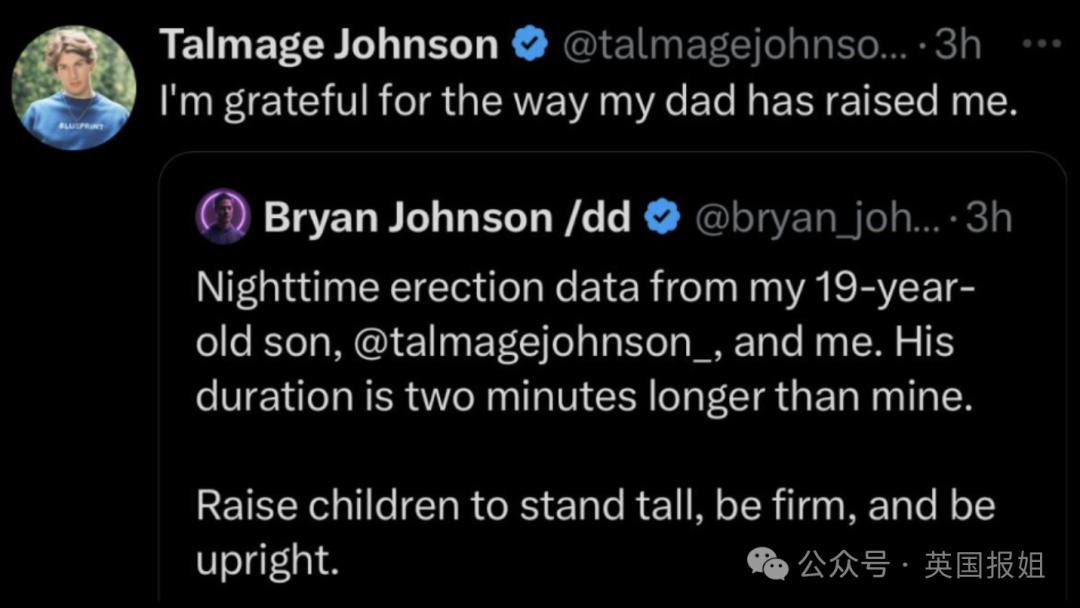Click the 3h timestamp in quoted tweet
This screenshot has width=1080, height=608.
(x=989, y=218)
